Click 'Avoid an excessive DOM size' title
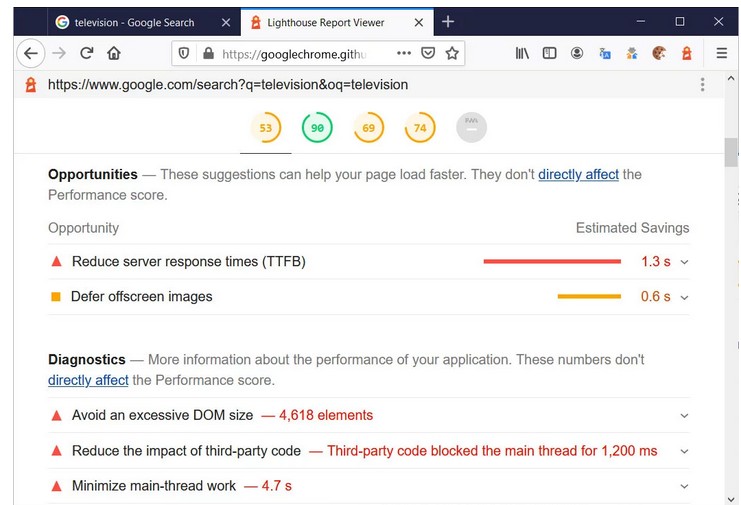The height and width of the screenshot is (505, 741). [x=163, y=415]
